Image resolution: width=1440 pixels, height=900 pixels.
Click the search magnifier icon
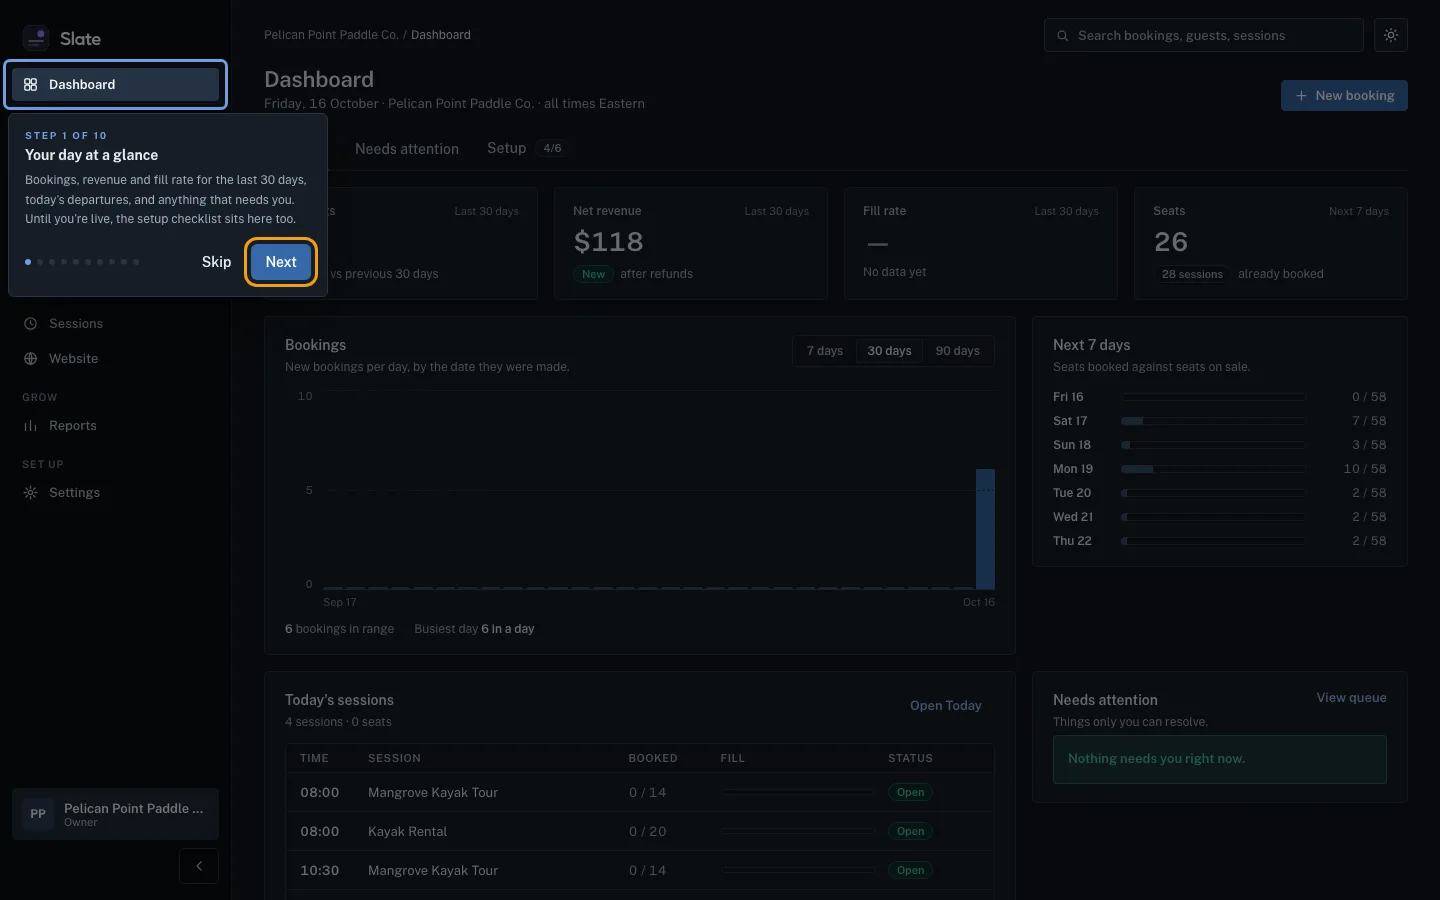click(x=1063, y=36)
